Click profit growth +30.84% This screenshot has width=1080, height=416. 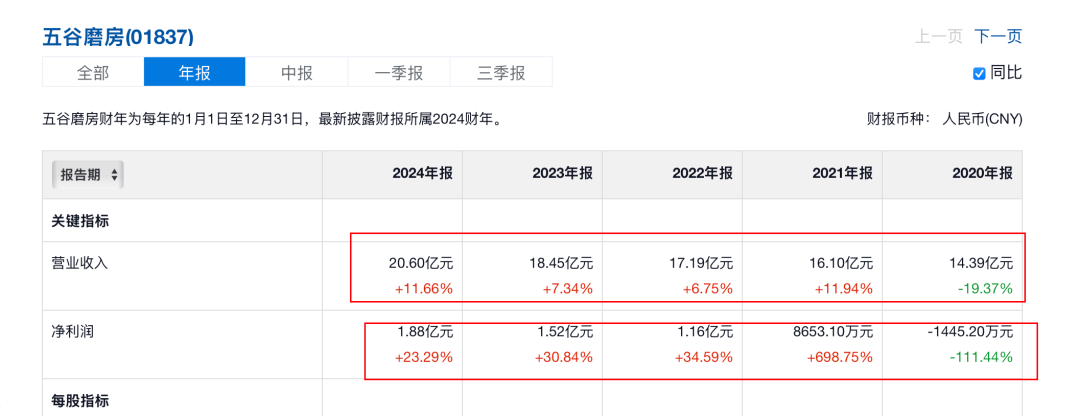[564, 357]
